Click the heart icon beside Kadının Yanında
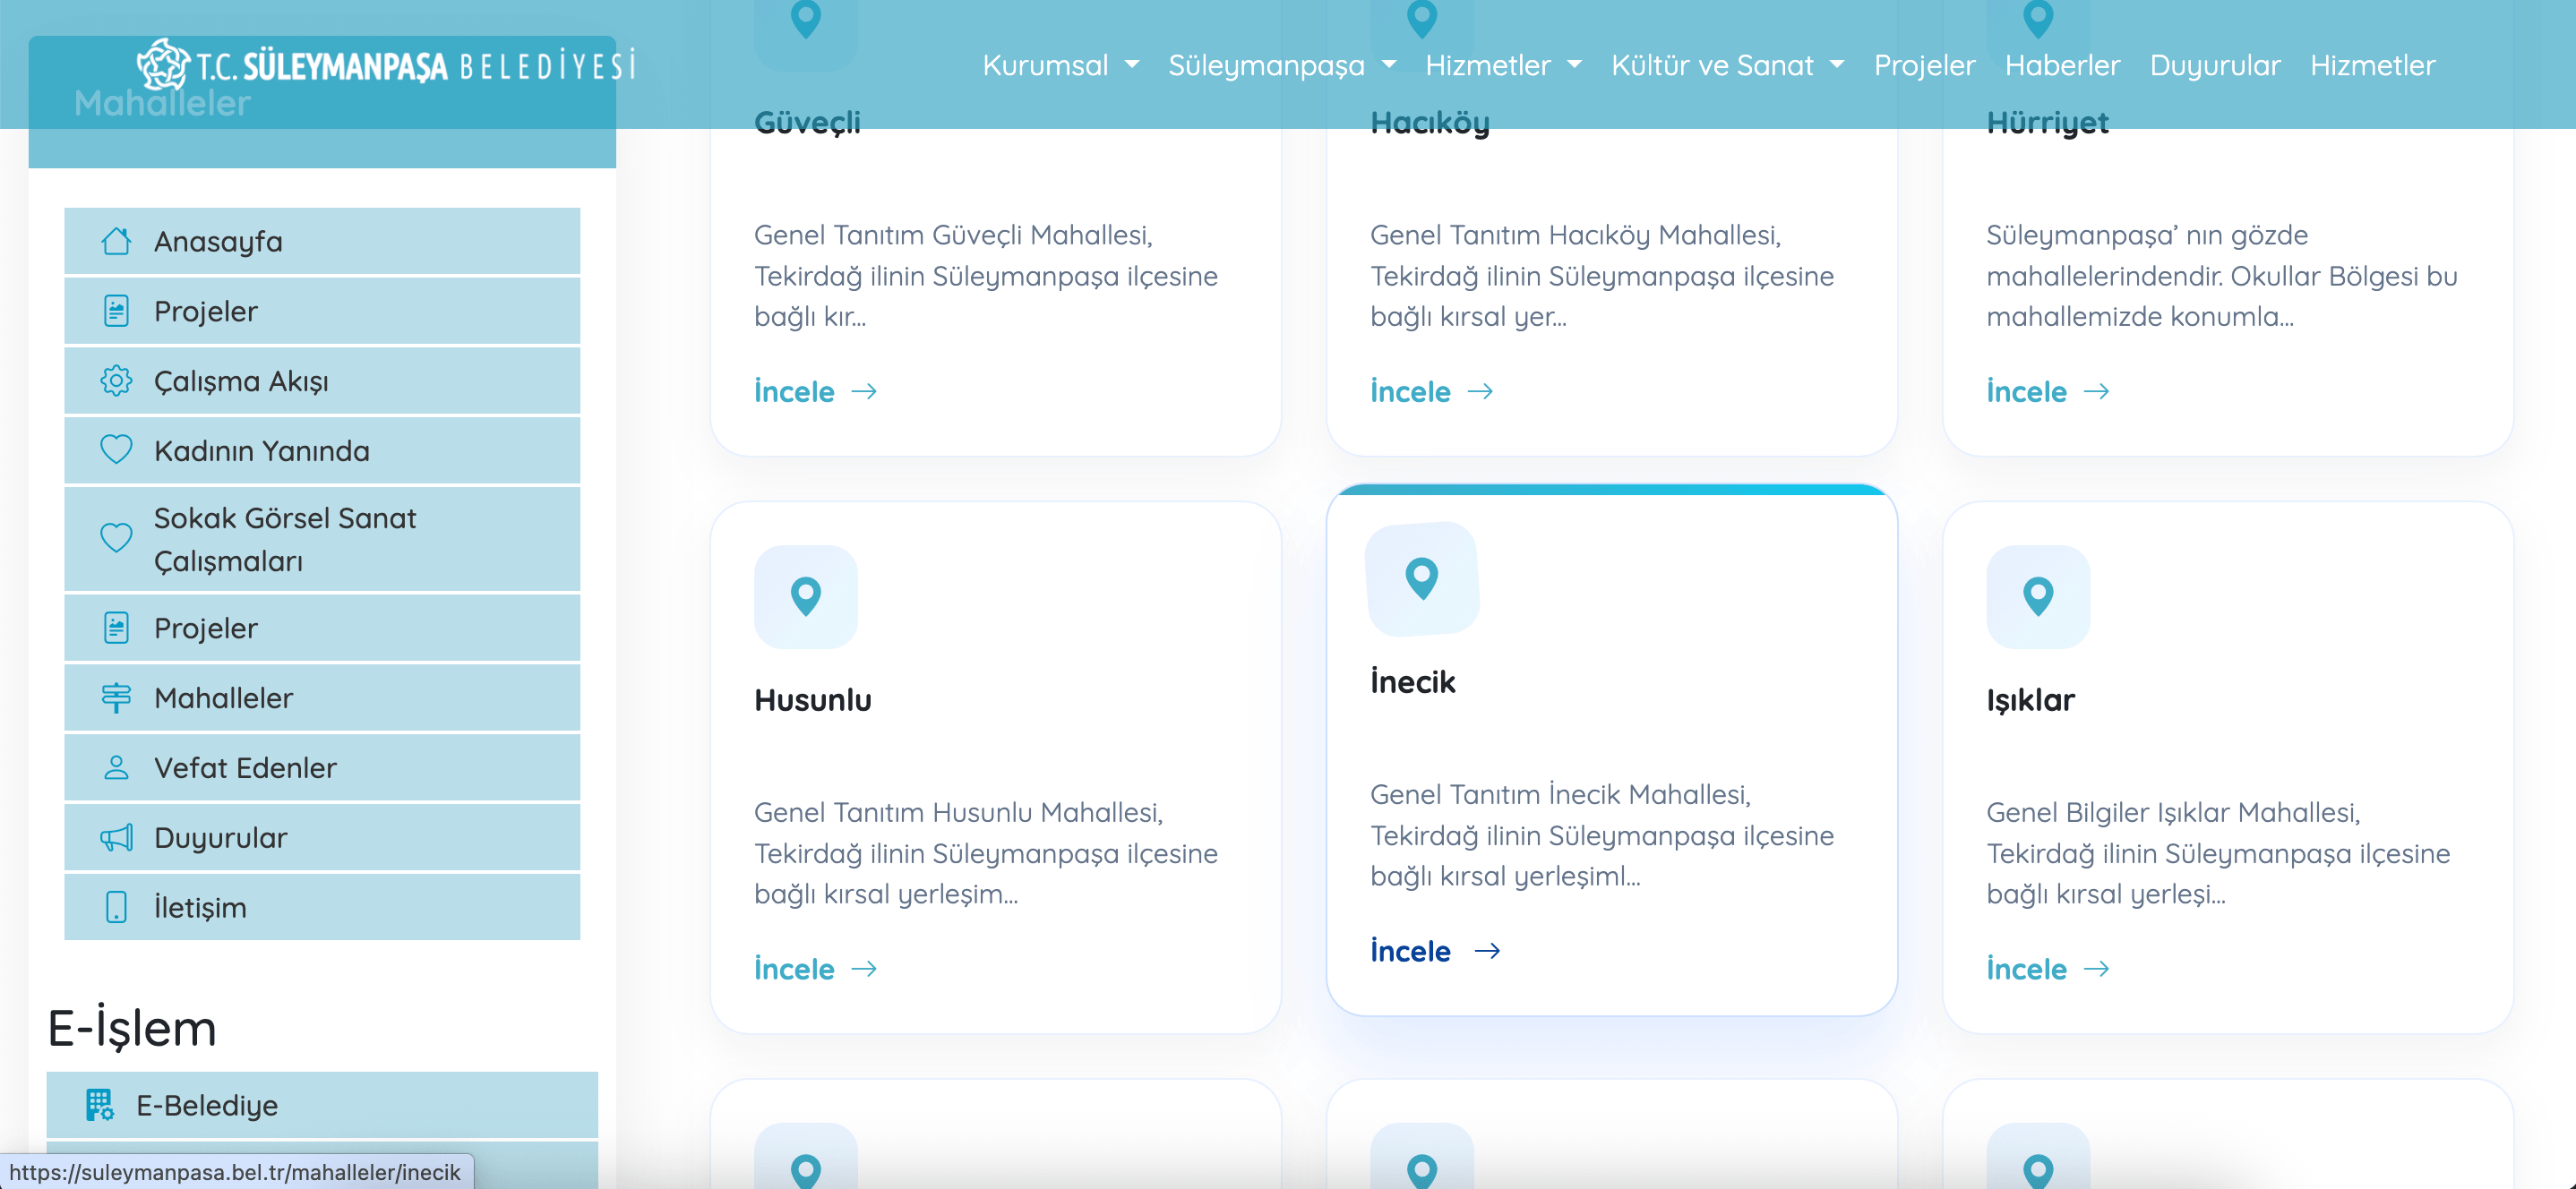The height and width of the screenshot is (1189, 2576). coord(116,450)
